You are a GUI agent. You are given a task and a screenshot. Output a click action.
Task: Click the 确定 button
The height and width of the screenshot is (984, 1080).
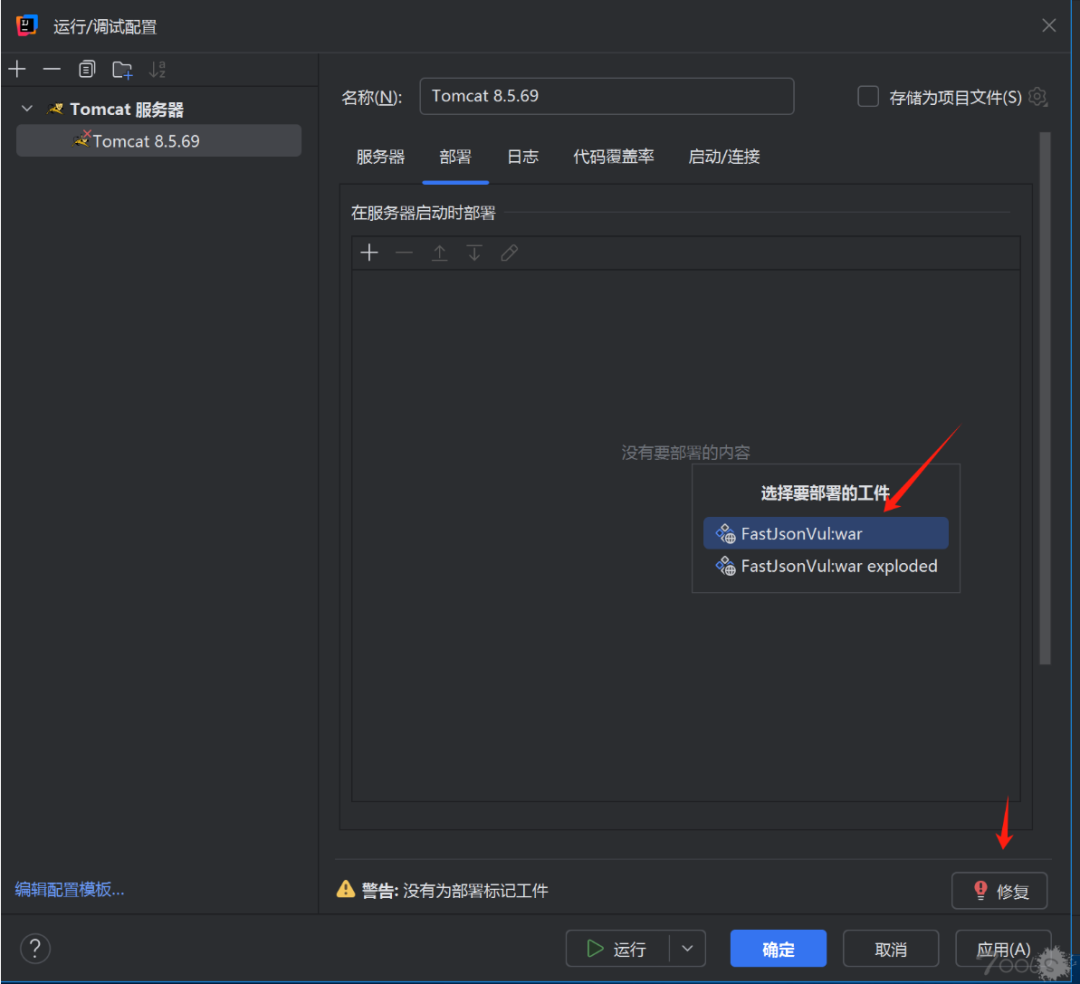[x=778, y=948]
